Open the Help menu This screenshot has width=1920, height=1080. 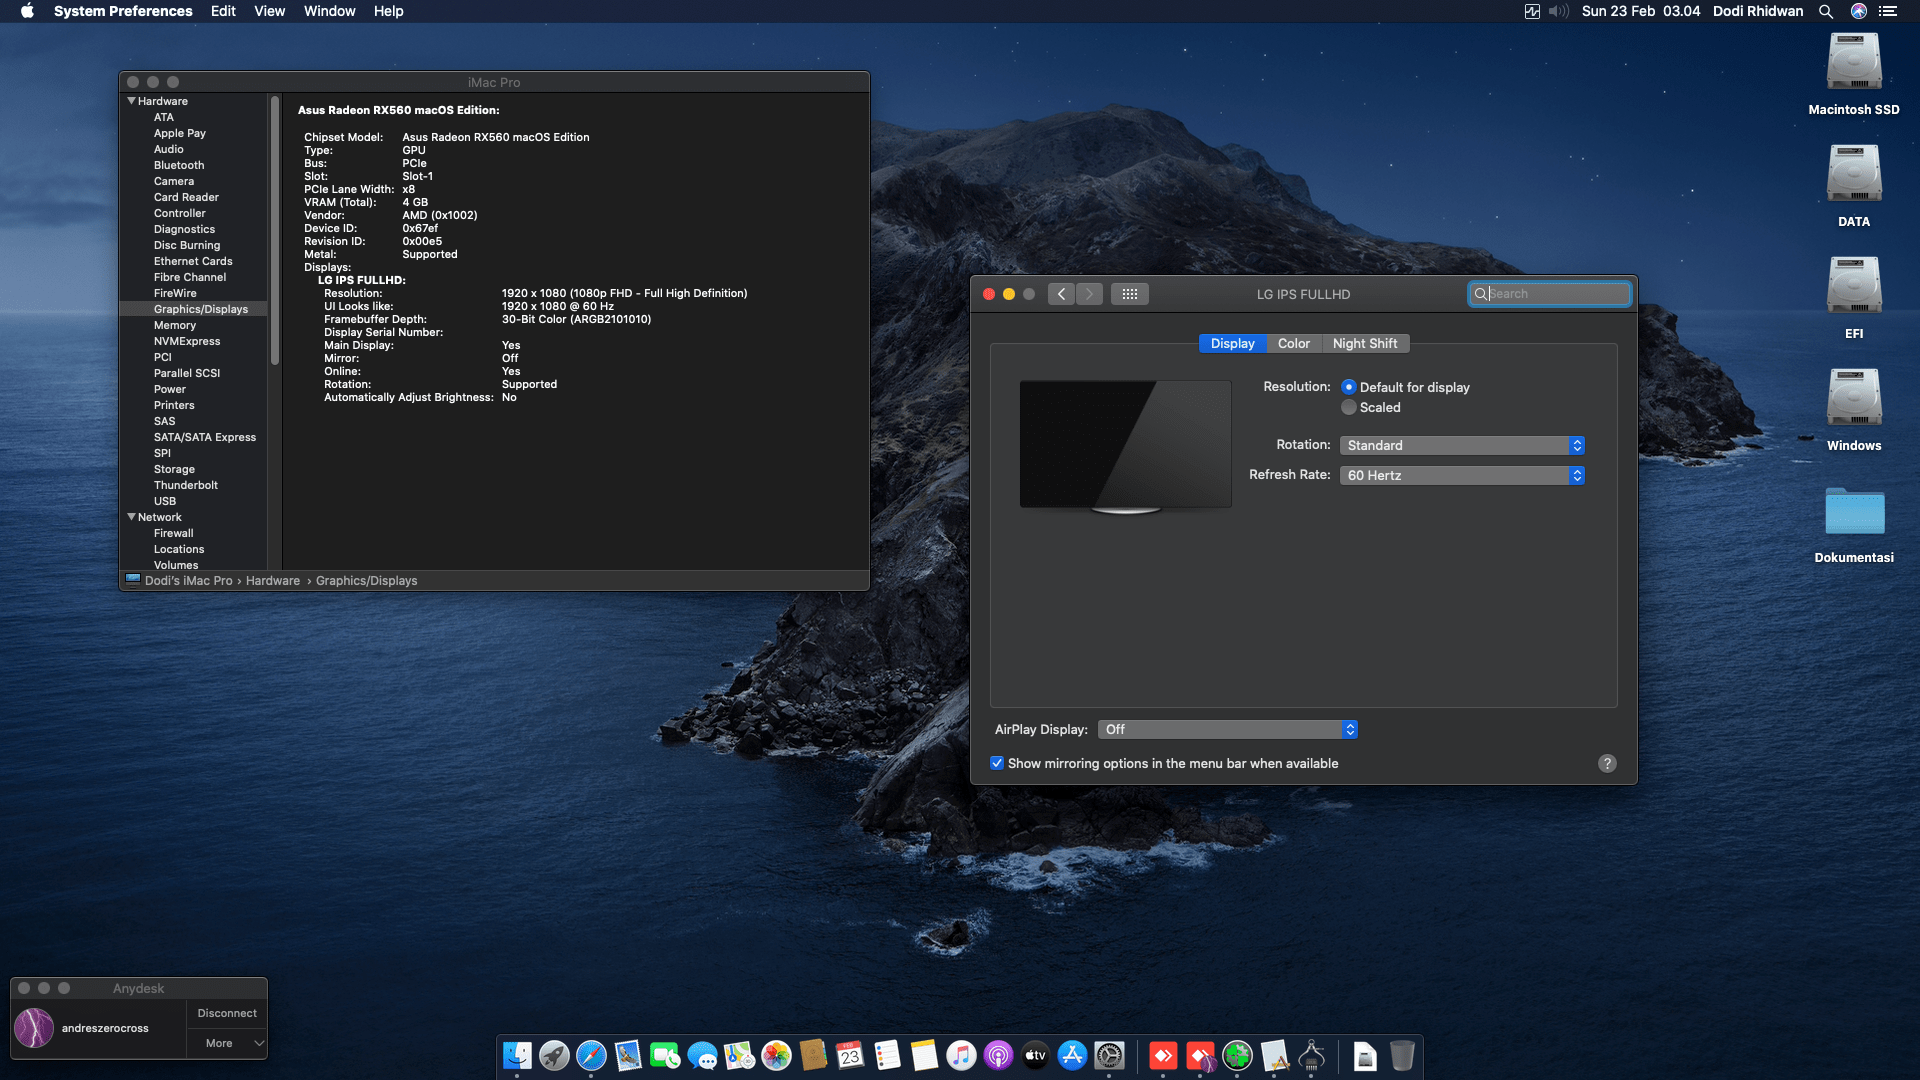click(x=389, y=11)
